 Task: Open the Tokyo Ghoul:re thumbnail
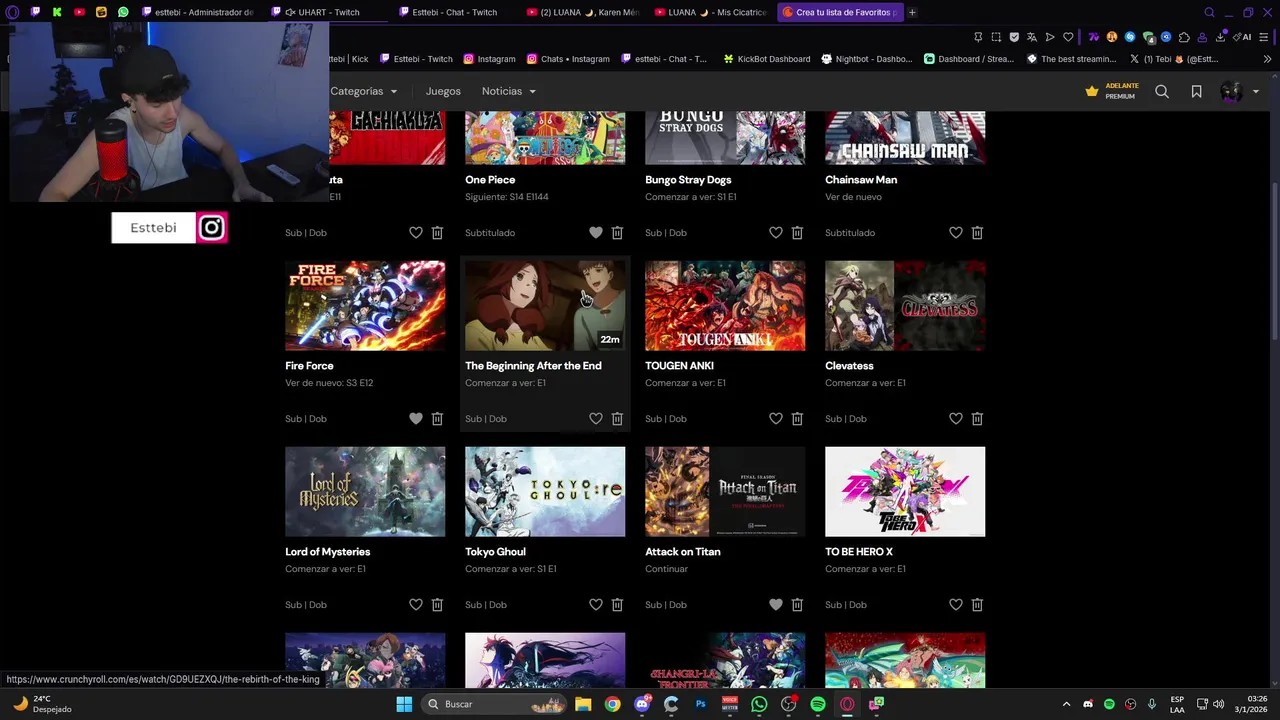click(x=545, y=492)
